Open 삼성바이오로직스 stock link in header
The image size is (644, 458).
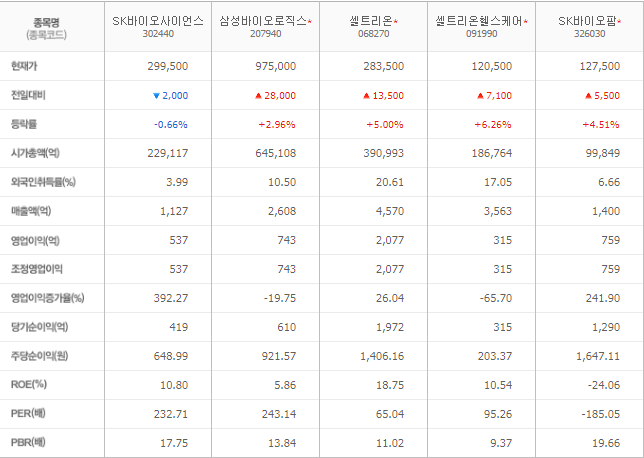coord(263,21)
